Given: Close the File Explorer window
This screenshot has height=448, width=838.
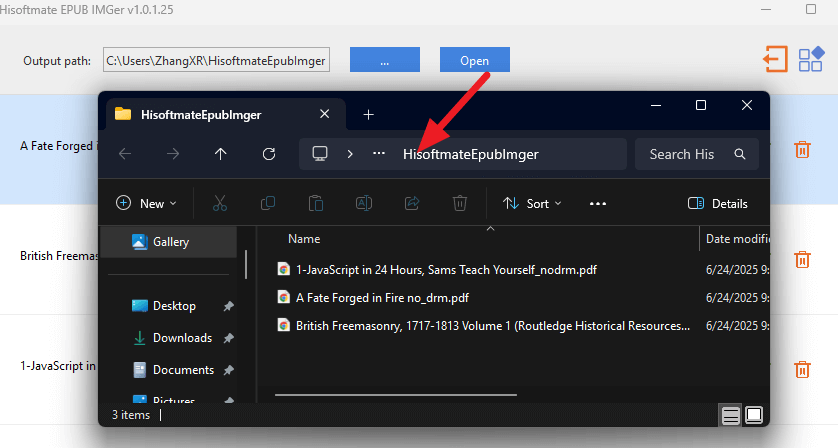Looking at the screenshot, I should pyautogui.click(x=747, y=105).
